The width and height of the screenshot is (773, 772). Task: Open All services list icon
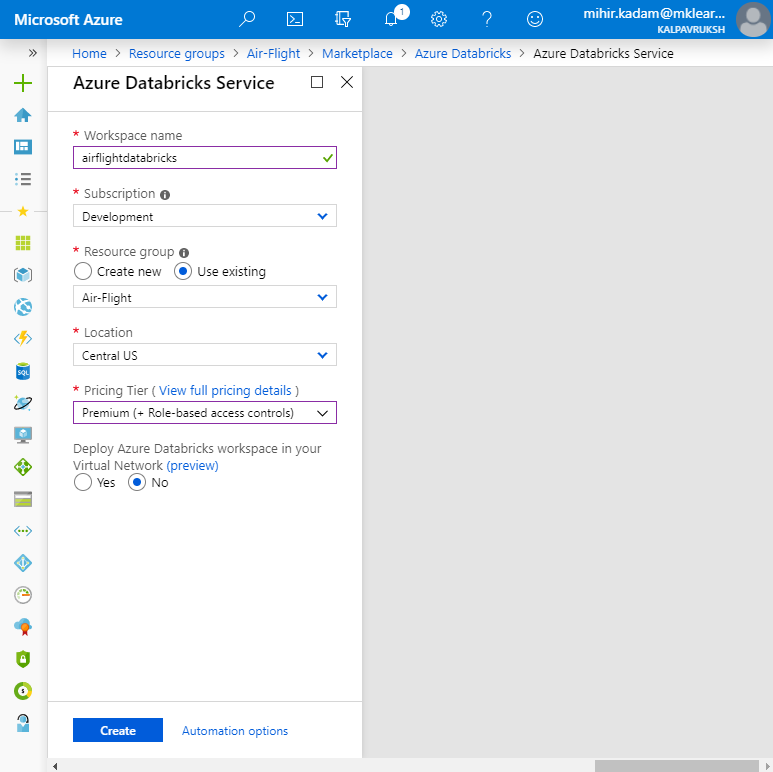23,179
